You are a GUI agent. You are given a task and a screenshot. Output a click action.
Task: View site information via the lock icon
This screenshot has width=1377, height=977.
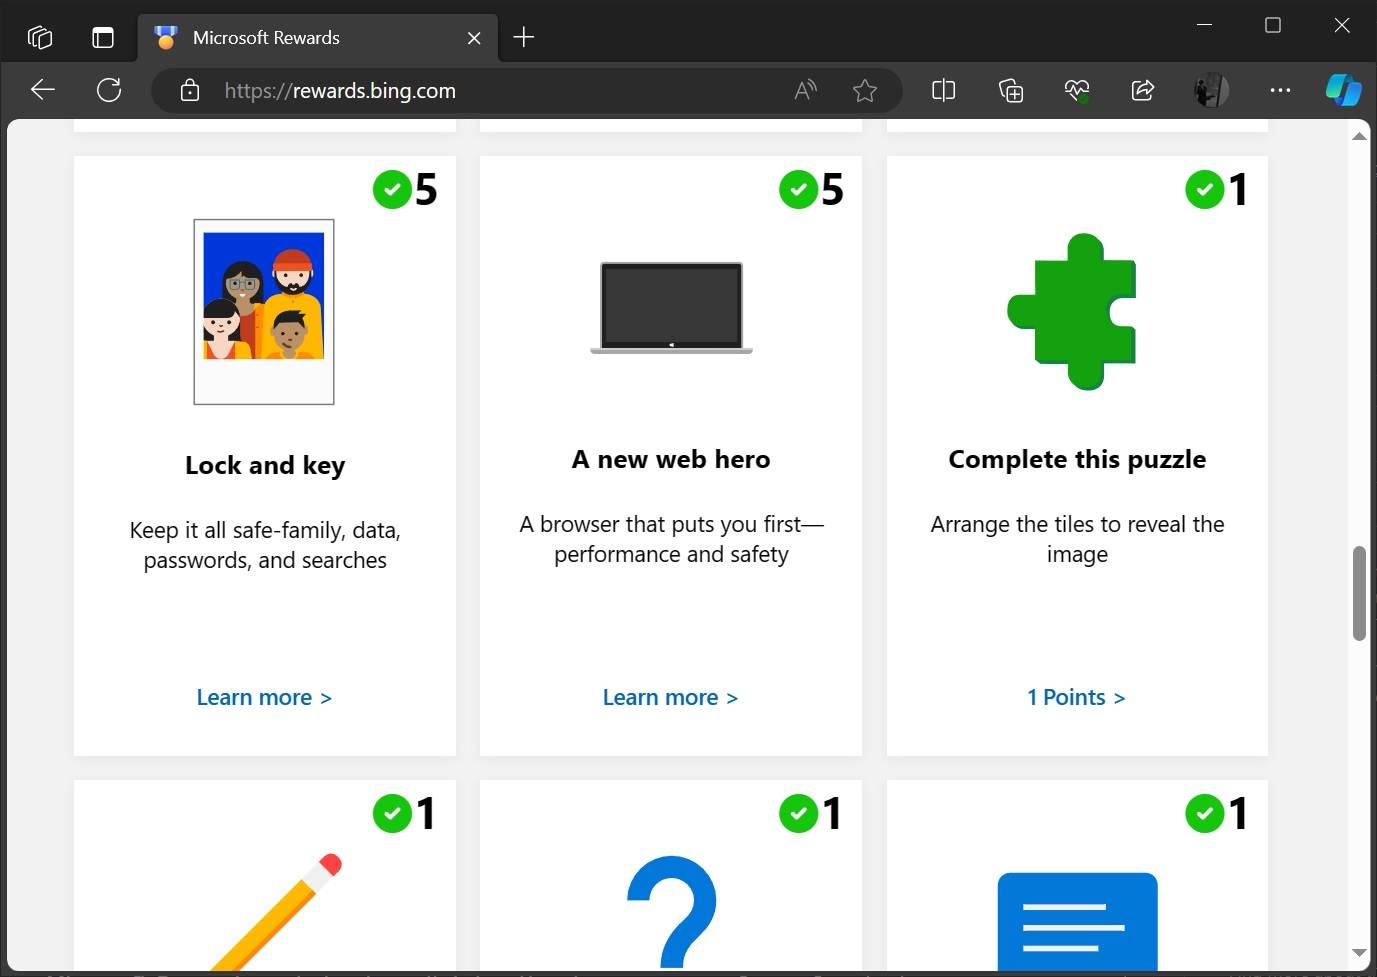point(189,89)
